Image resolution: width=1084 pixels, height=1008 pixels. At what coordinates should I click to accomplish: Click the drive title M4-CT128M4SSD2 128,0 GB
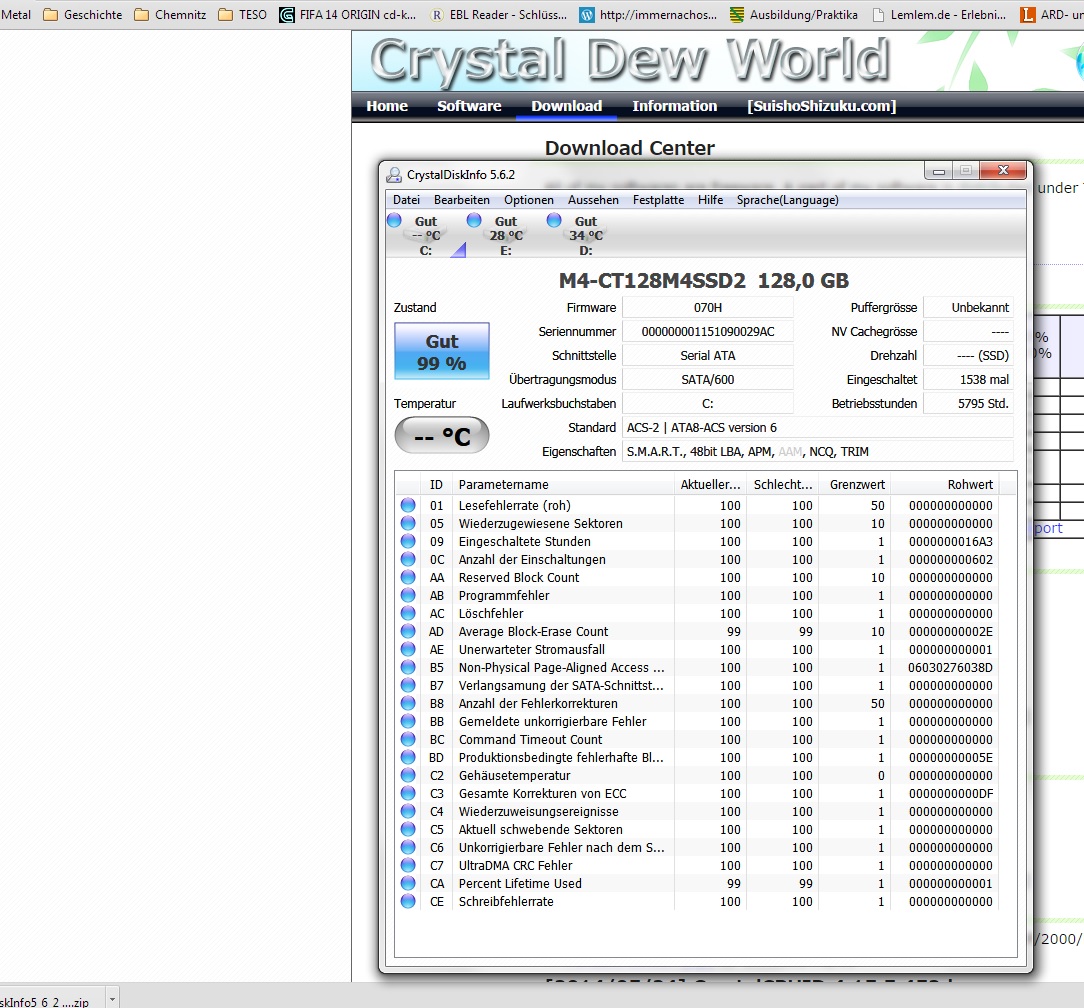(x=704, y=281)
